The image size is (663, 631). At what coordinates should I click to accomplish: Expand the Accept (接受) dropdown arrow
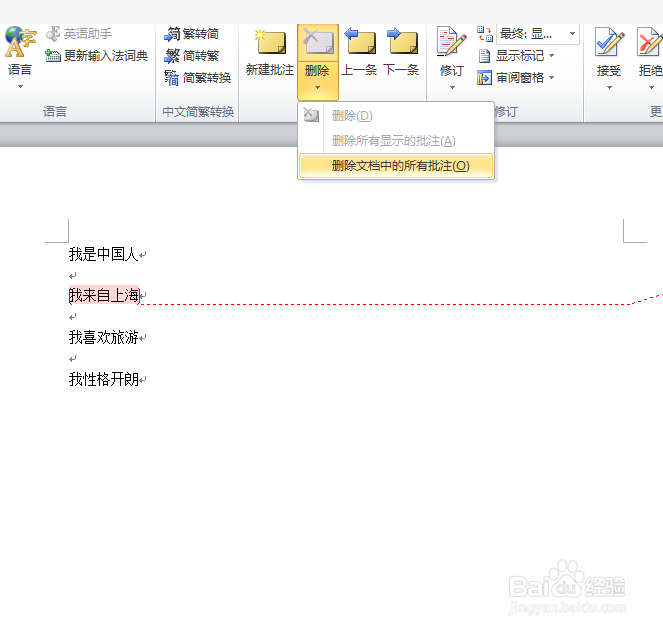point(609,88)
